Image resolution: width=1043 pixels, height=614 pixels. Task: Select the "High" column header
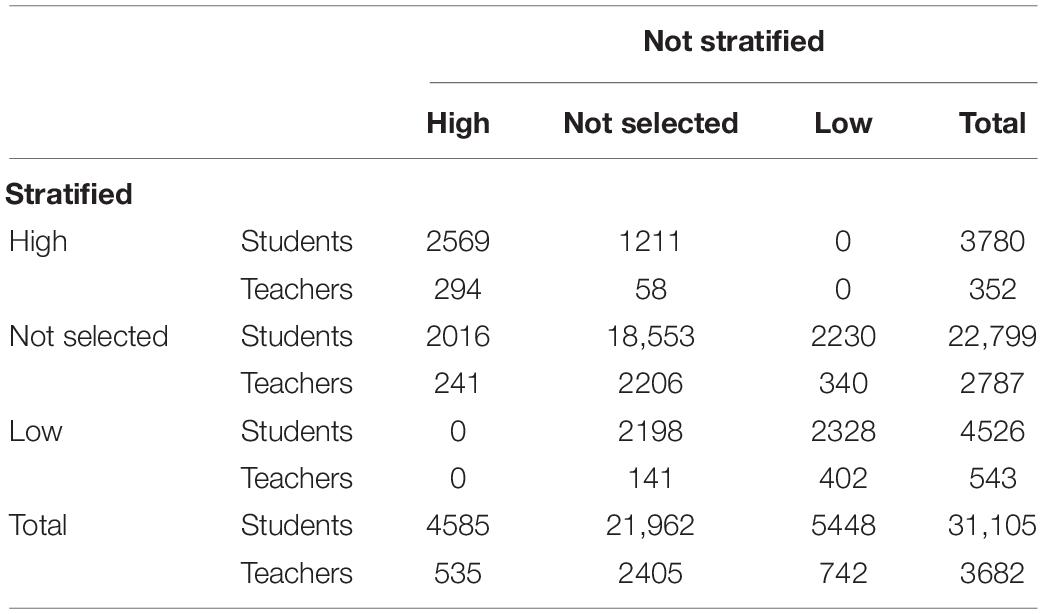[458, 123]
